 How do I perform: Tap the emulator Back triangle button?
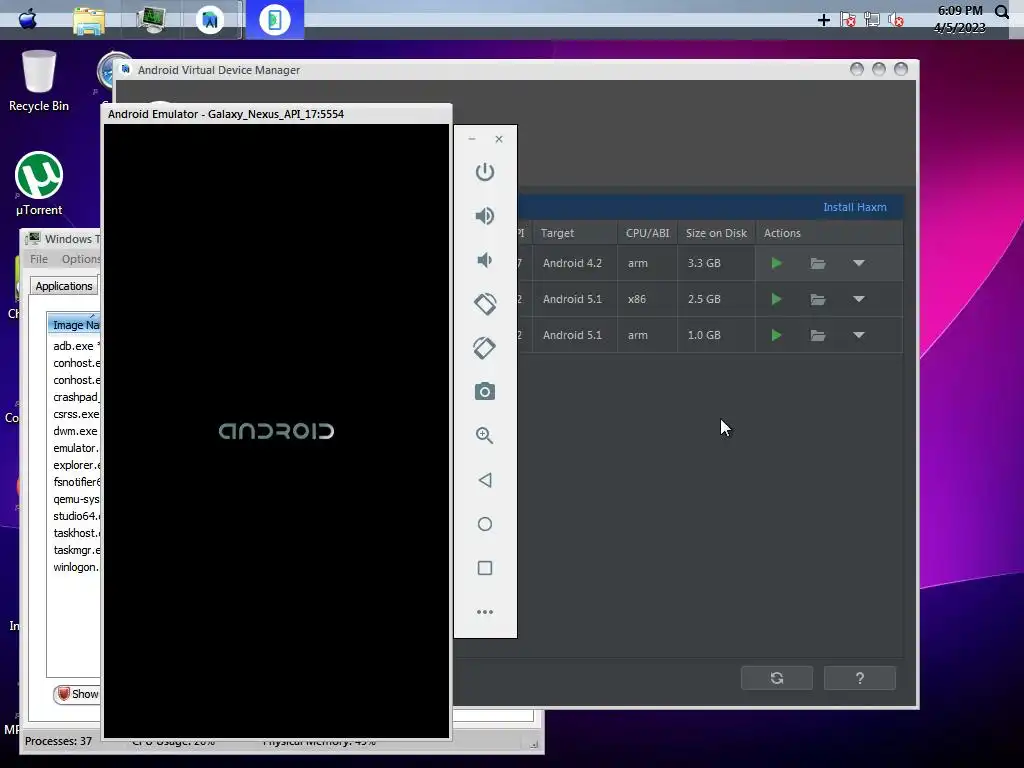(485, 480)
